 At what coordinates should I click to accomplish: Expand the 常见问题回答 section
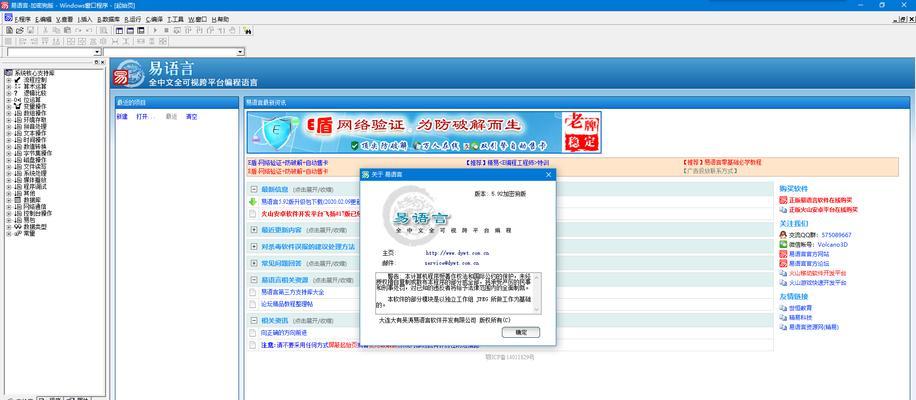tap(254, 263)
